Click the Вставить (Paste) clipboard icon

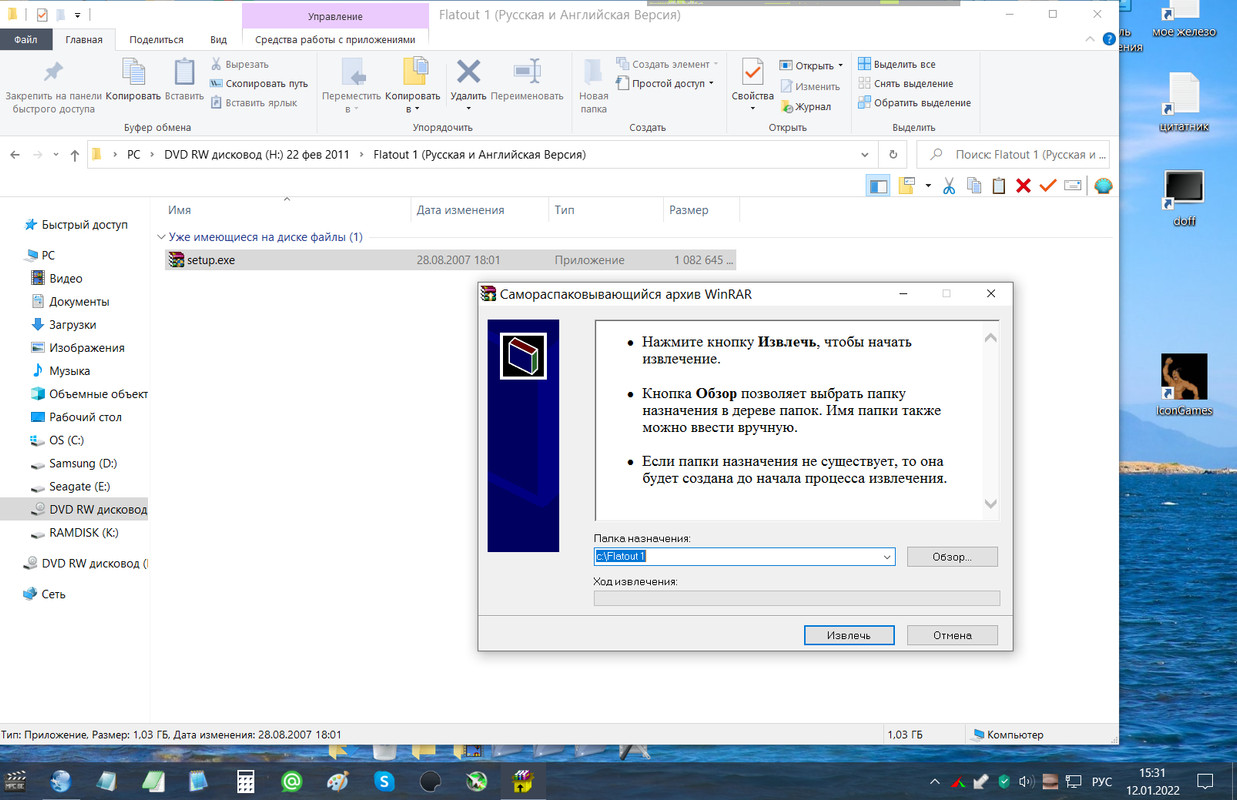click(x=184, y=72)
